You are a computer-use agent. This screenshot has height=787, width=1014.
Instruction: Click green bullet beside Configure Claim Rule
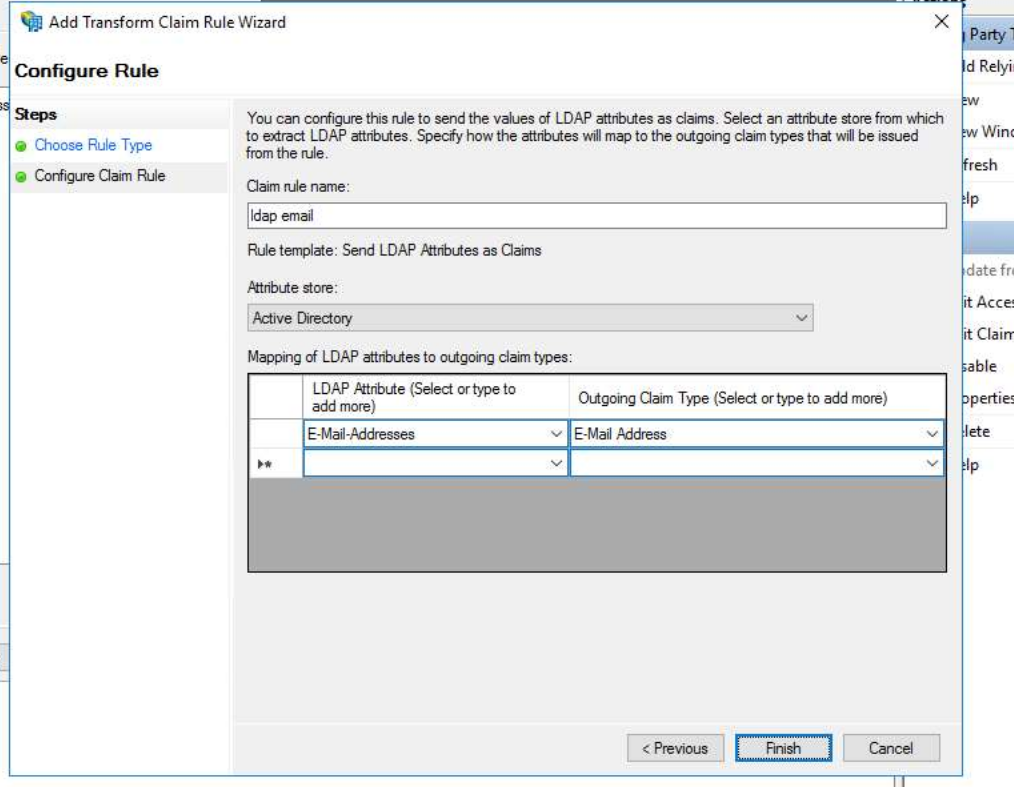20,177
